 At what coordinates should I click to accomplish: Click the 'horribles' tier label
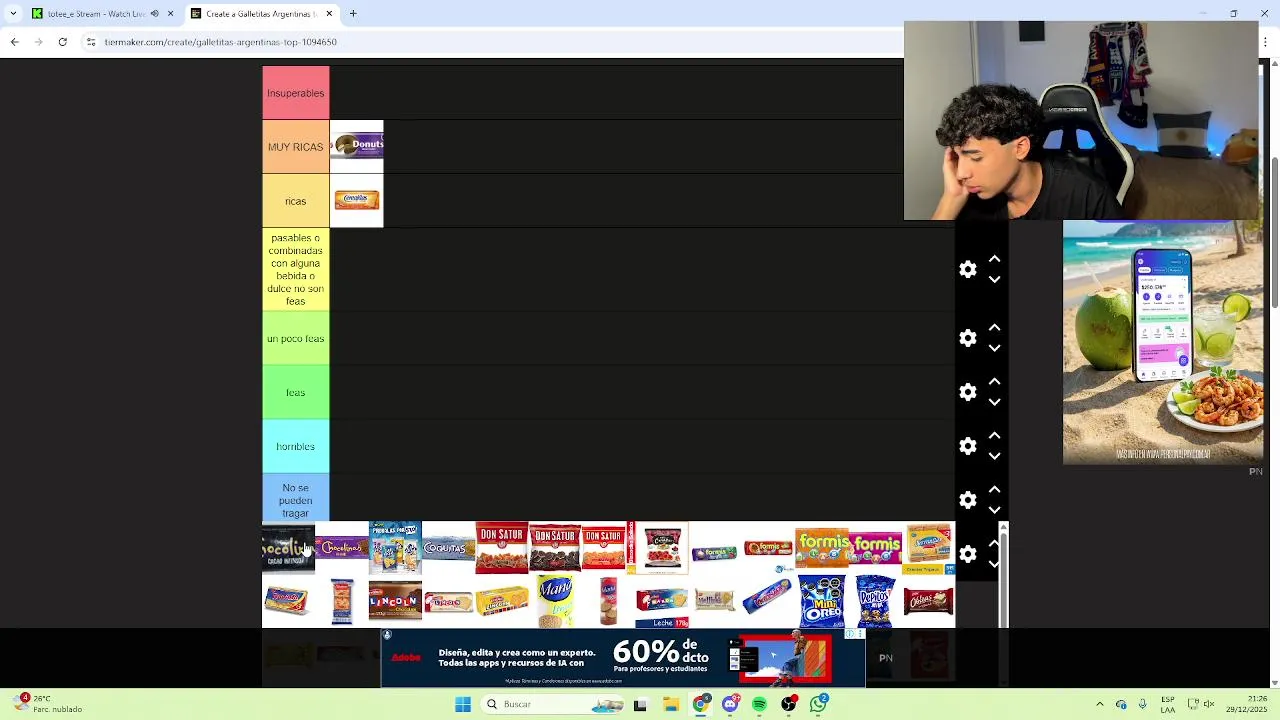pos(296,446)
